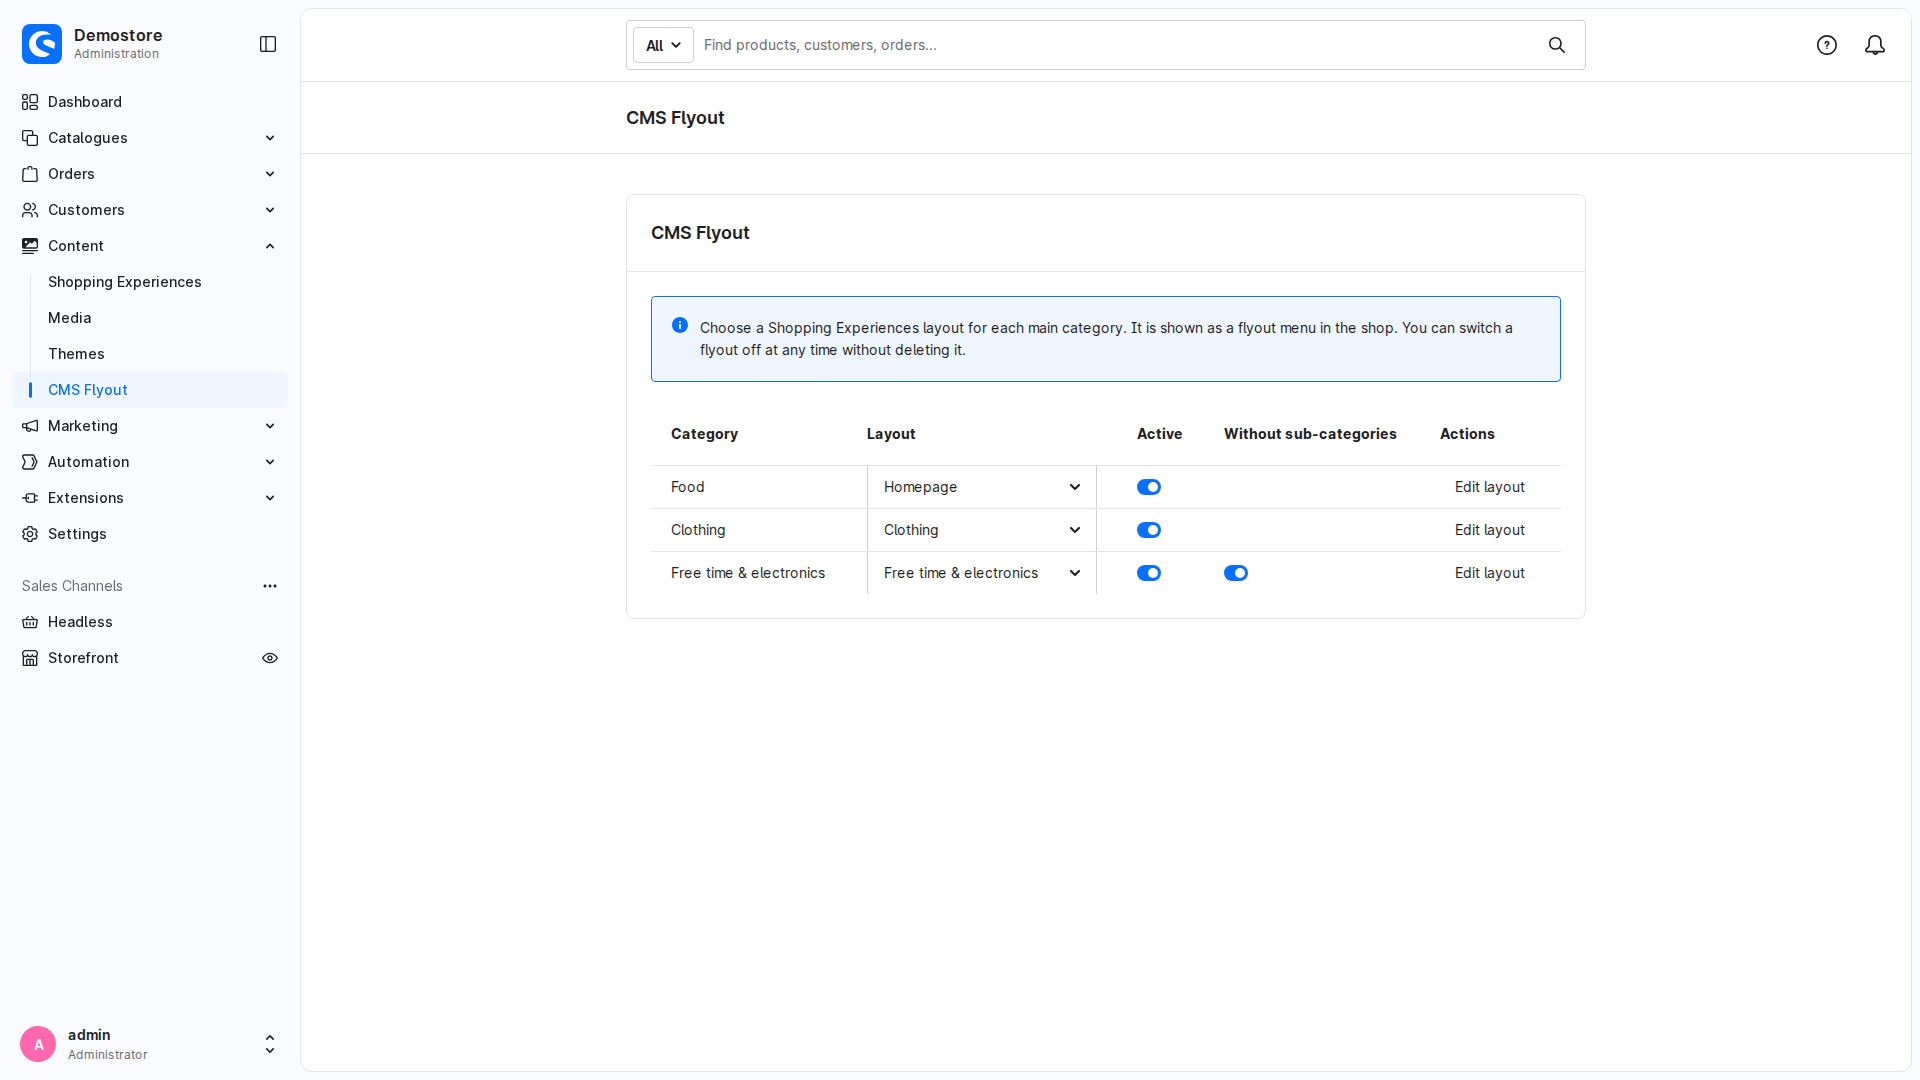Click the Orders bag icon

[x=30, y=174]
